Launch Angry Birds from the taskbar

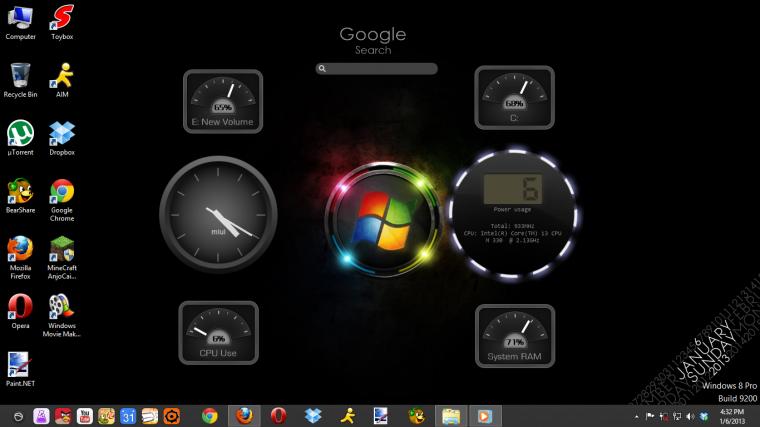(63, 416)
